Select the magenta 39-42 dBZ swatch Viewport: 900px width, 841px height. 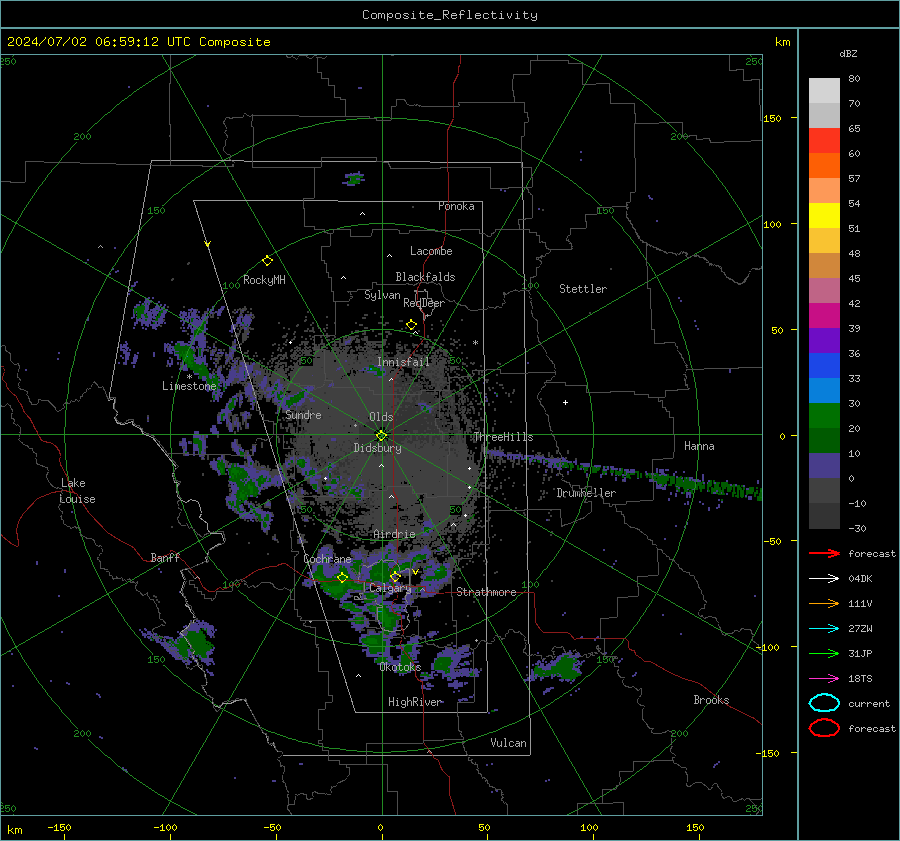pyautogui.click(x=824, y=316)
